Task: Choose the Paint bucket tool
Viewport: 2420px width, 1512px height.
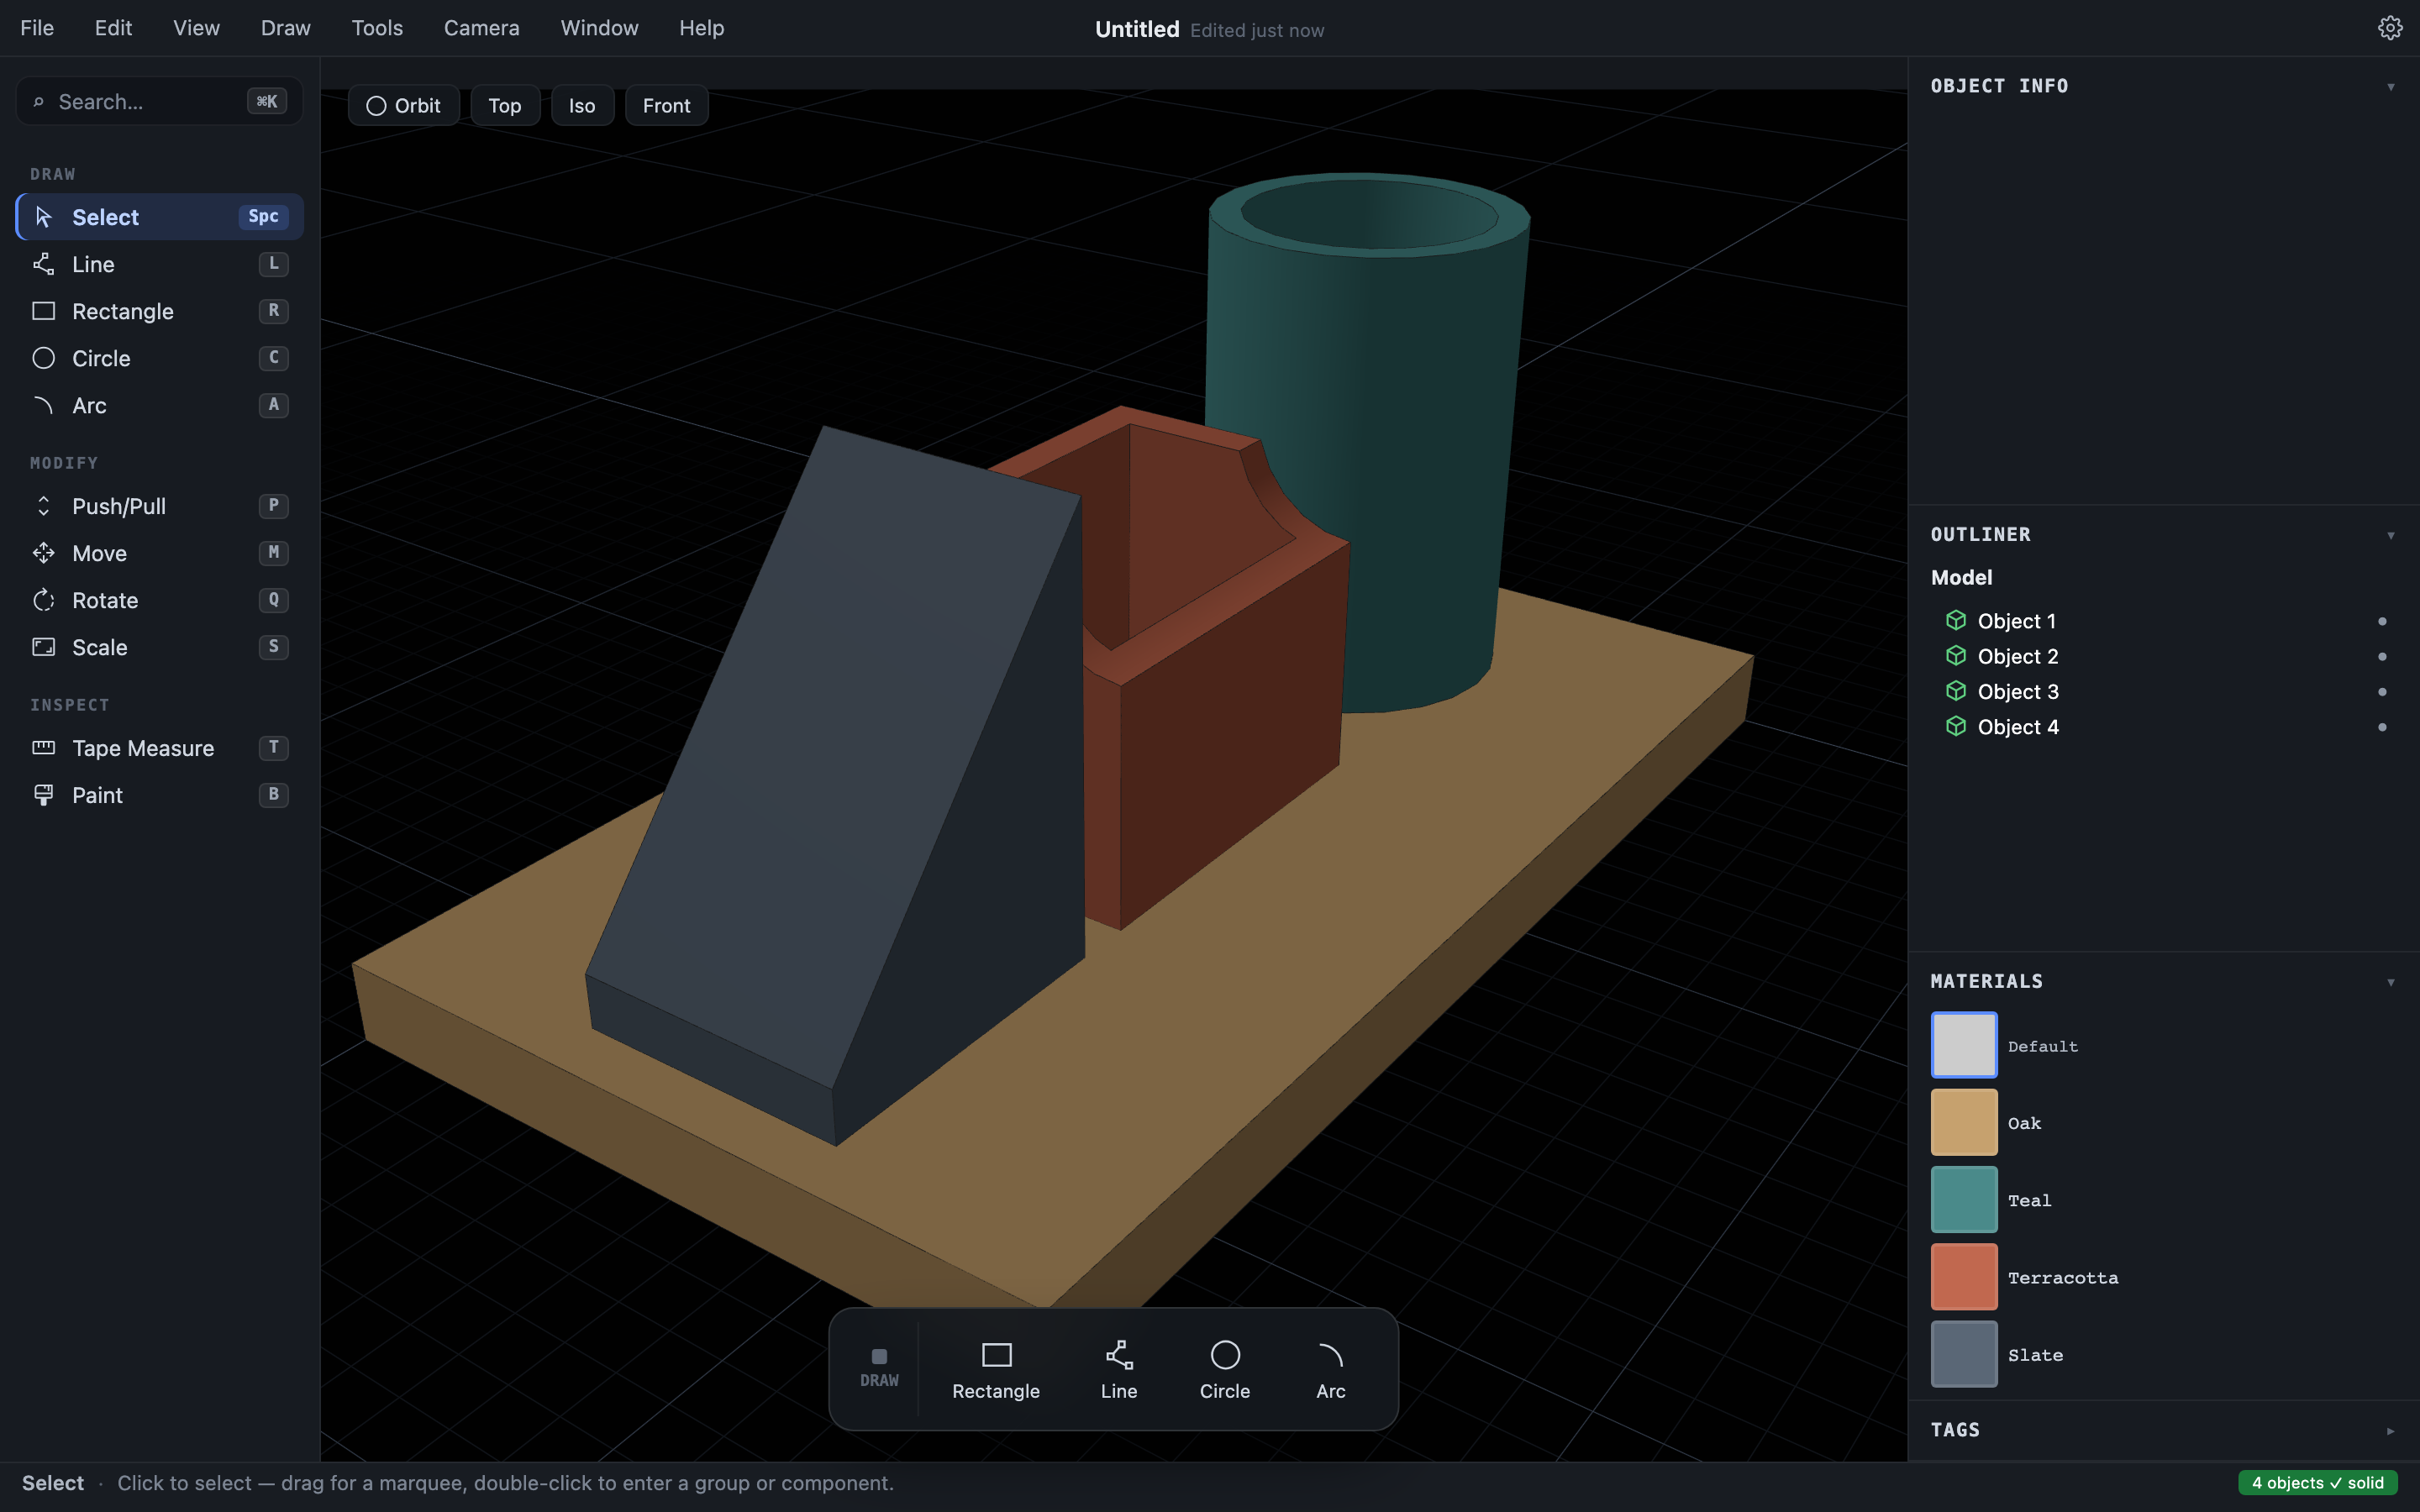Action: pyautogui.click(x=159, y=795)
